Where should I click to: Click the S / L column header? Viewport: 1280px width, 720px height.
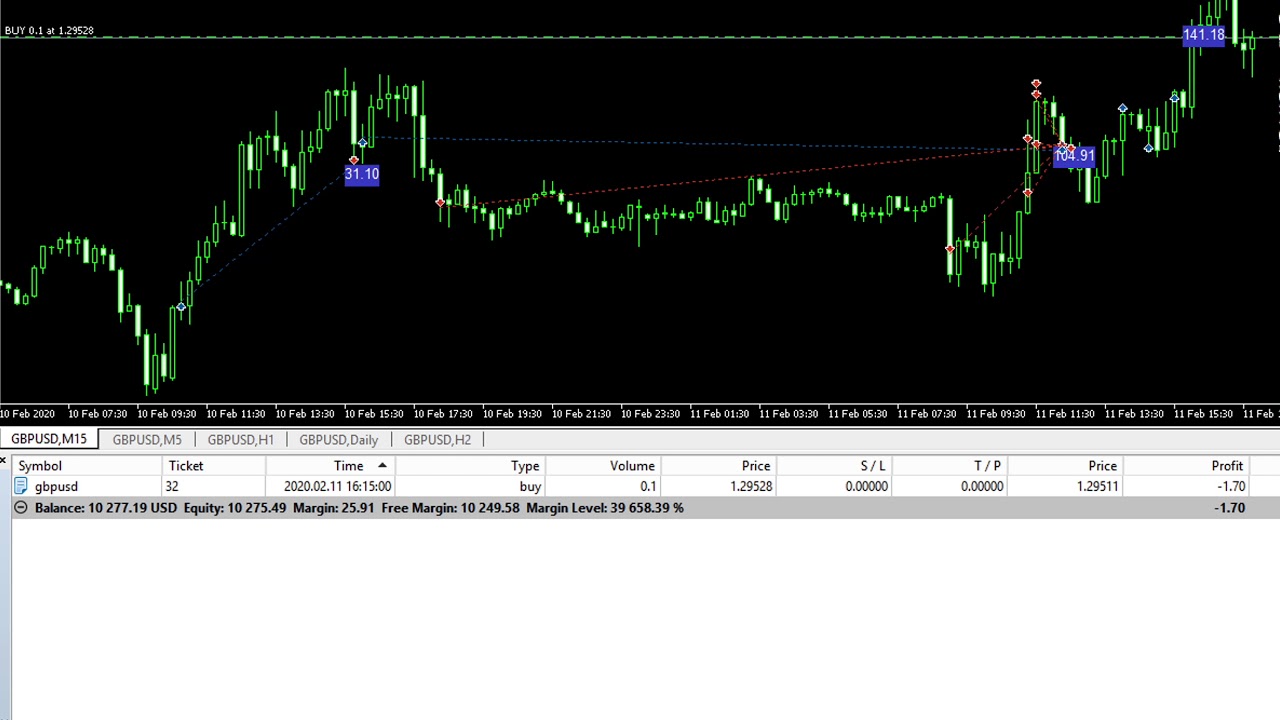tap(833, 466)
